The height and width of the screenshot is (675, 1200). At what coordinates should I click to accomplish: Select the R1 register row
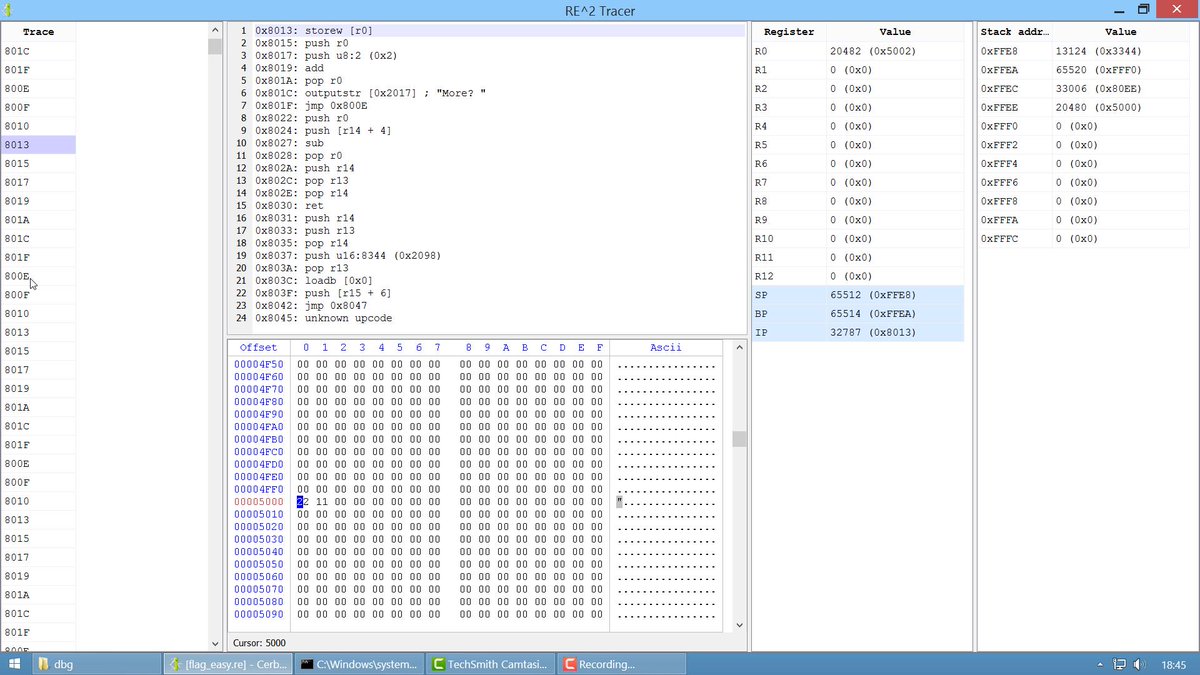pyautogui.click(x=857, y=70)
